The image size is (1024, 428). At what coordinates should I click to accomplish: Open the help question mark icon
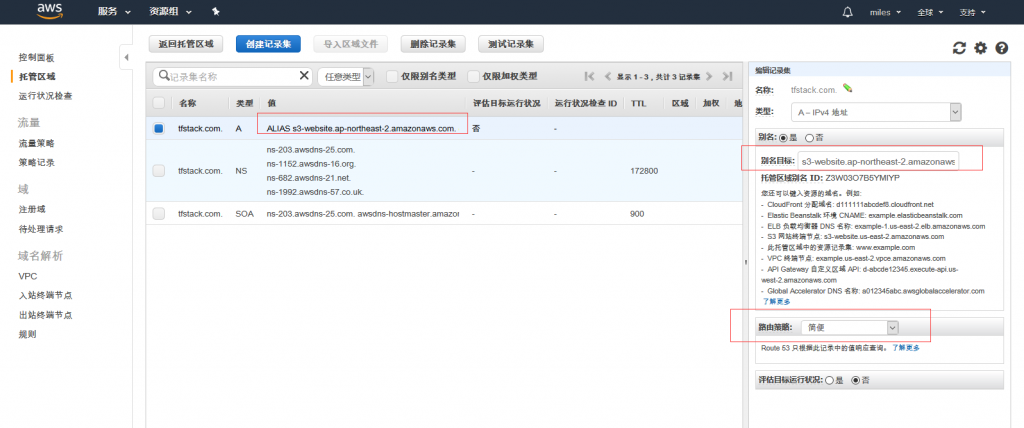pyautogui.click(x=1002, y=48)
